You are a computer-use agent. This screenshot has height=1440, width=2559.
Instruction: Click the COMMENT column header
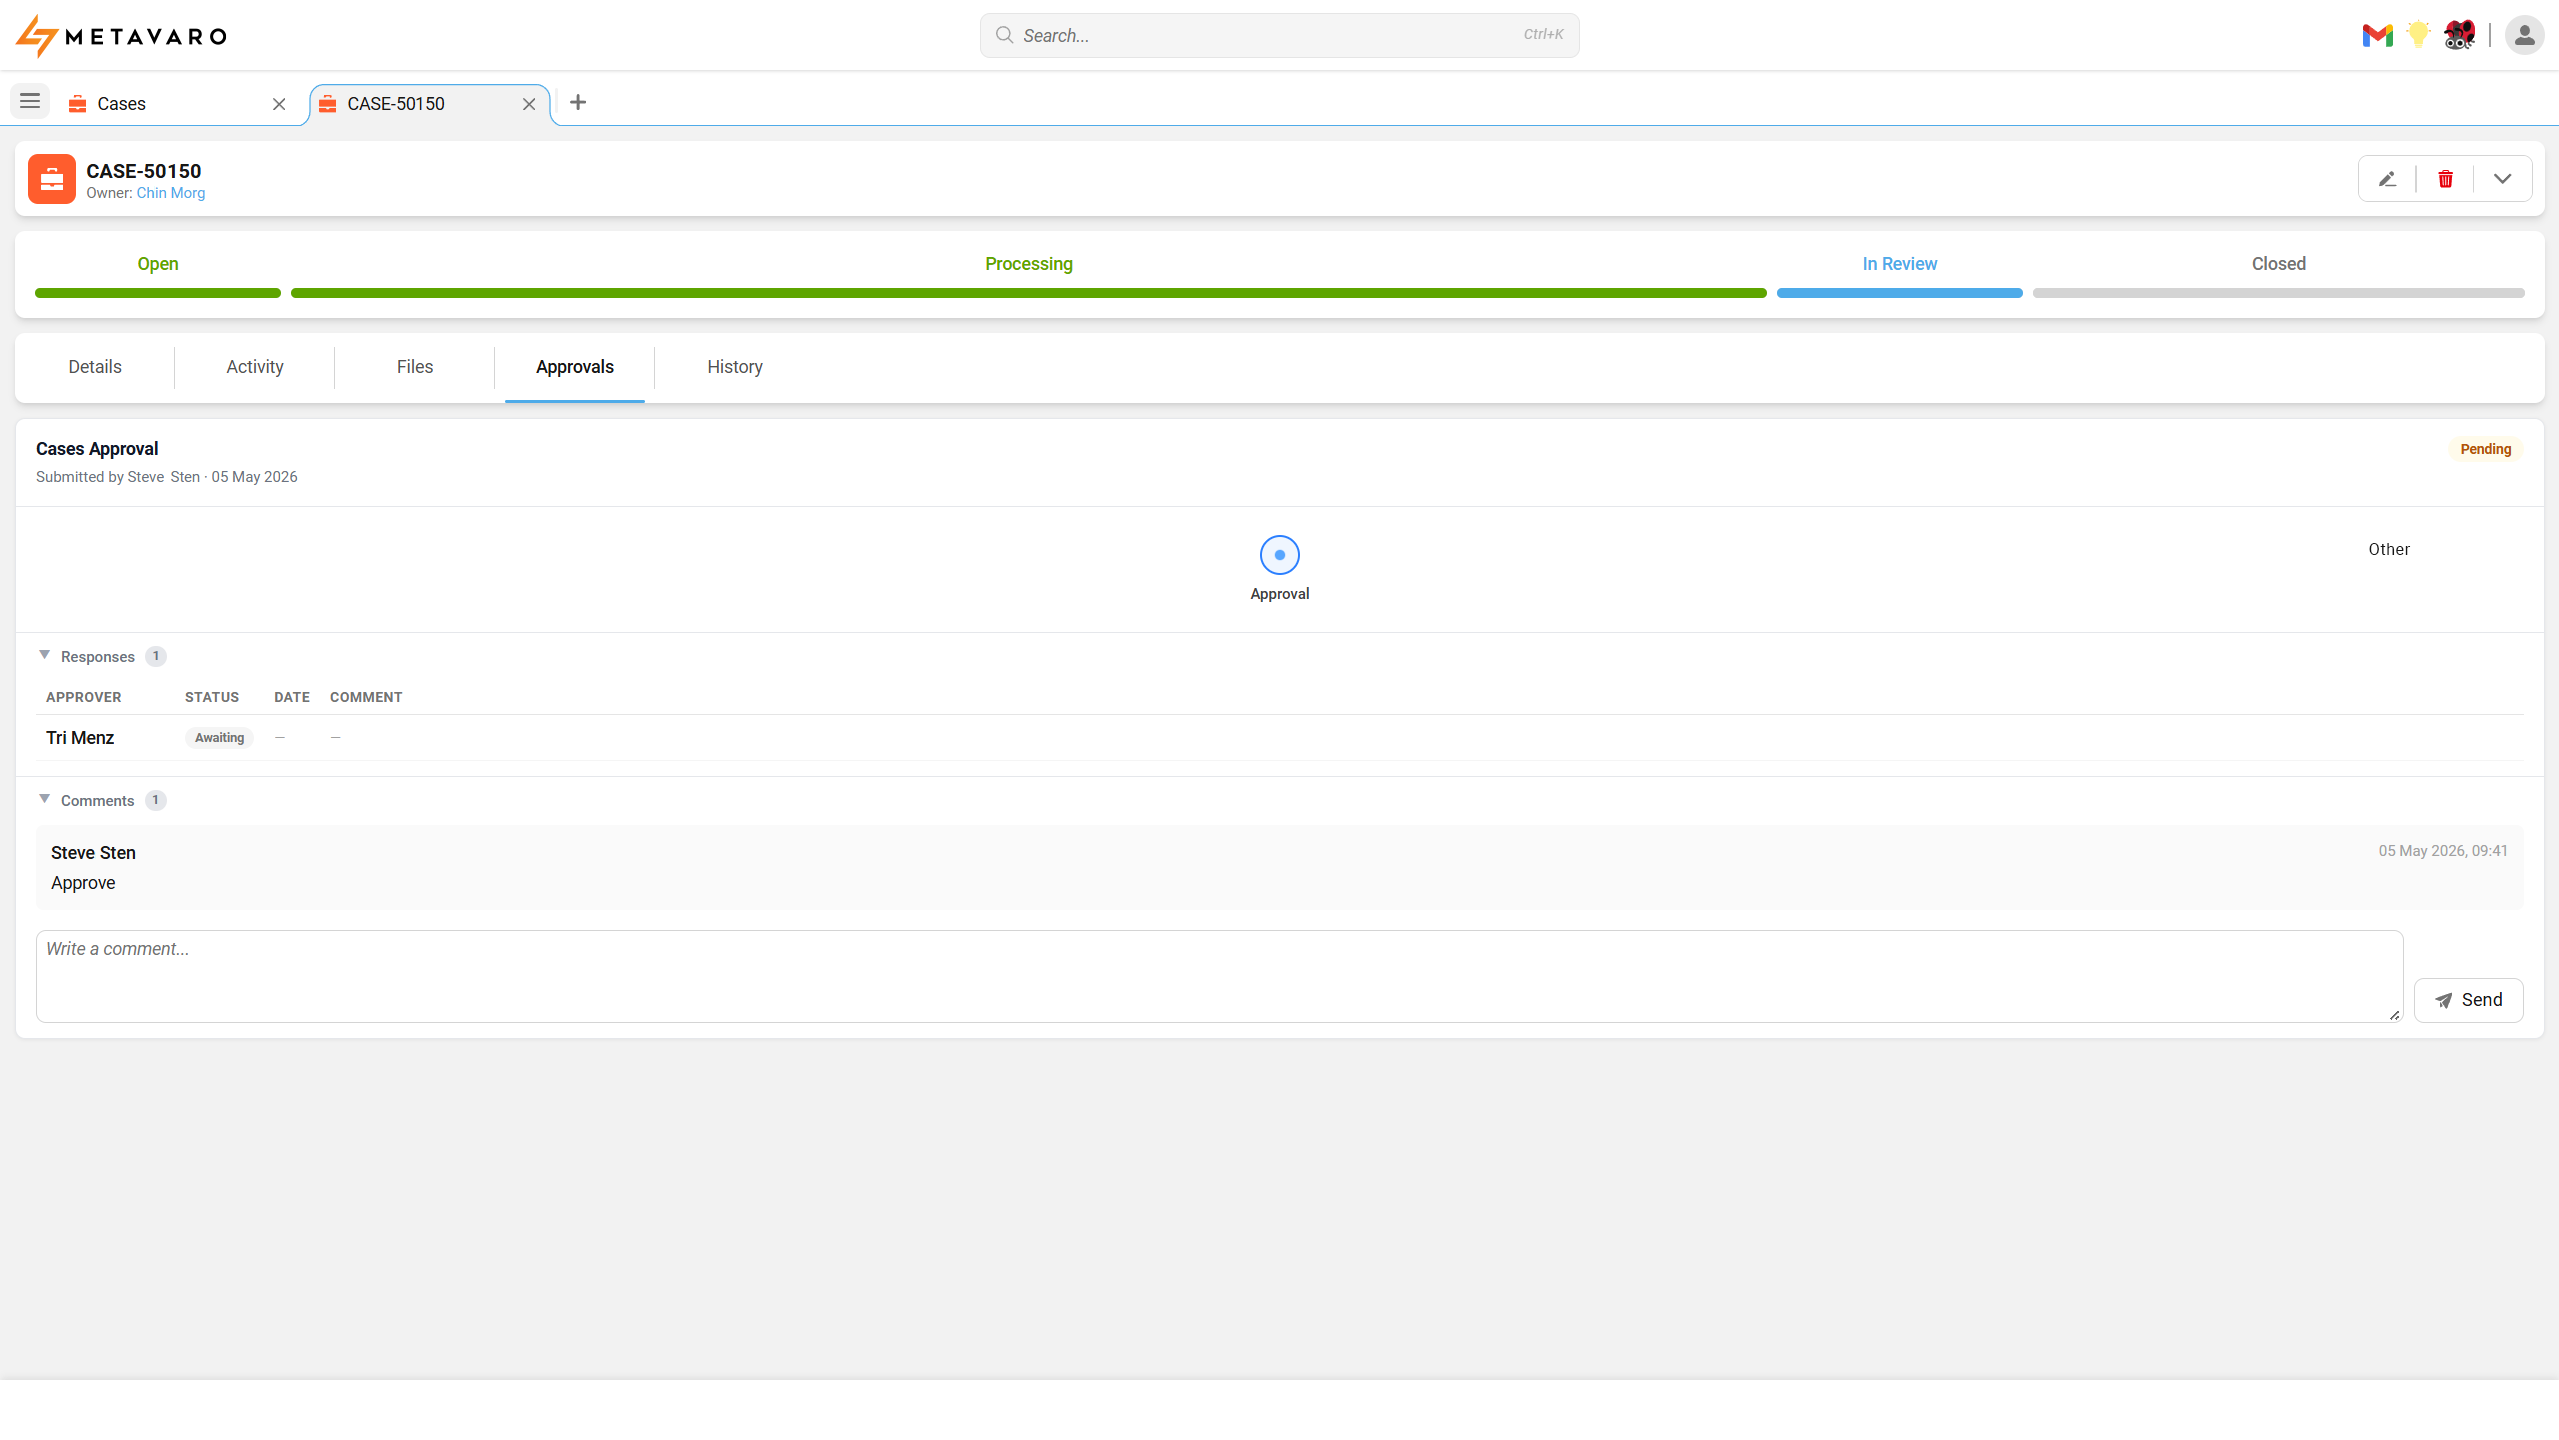[x=366, y=697]
